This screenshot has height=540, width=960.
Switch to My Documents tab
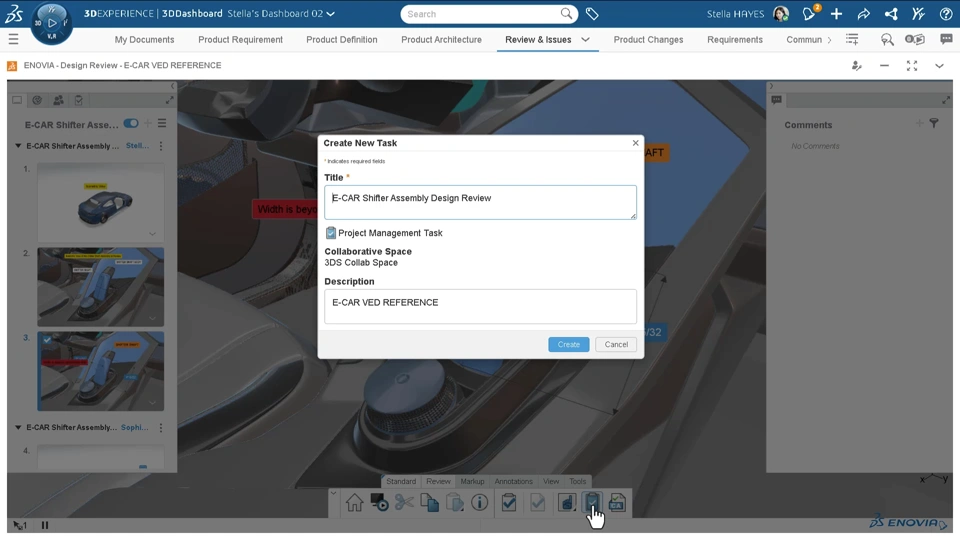tap(144, 39)
